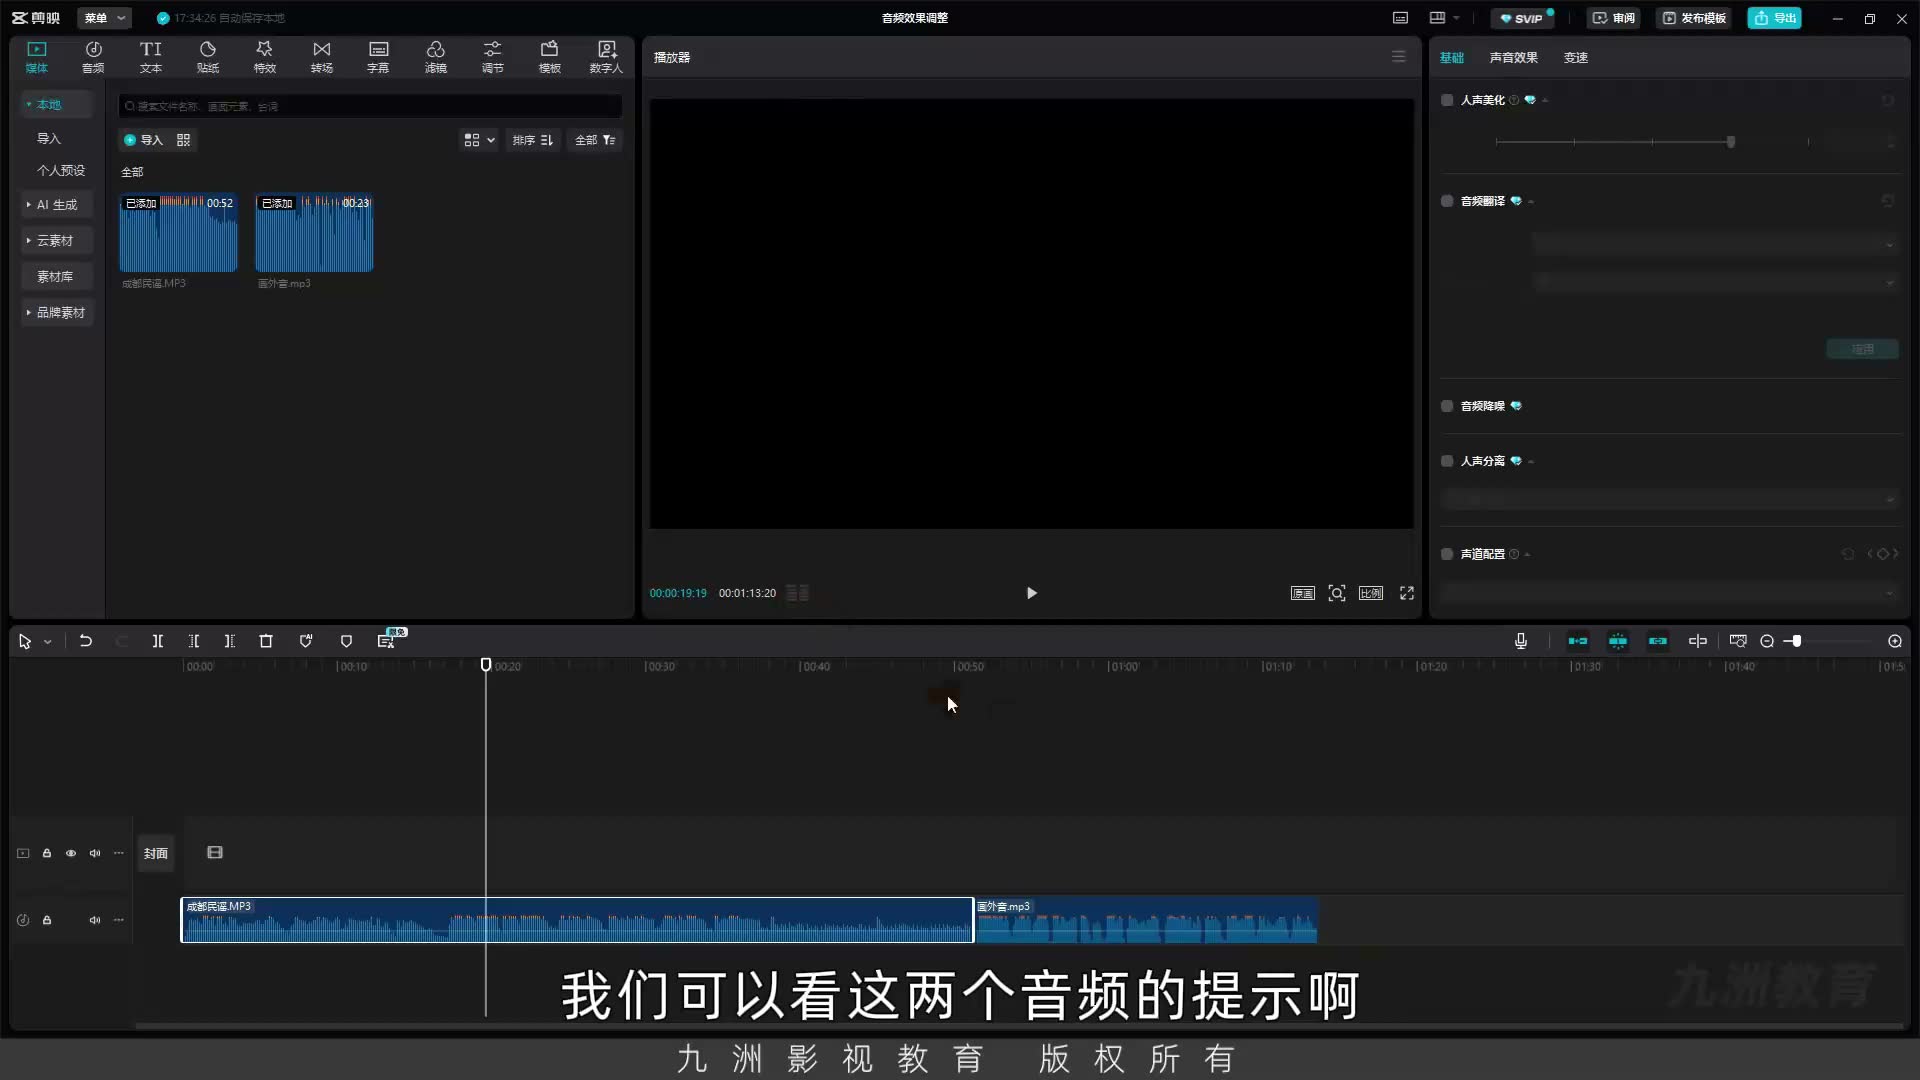Click the 封面 cover button on timeline
The height and width of the screenshot is (1080, 1920).
[155, 853]
